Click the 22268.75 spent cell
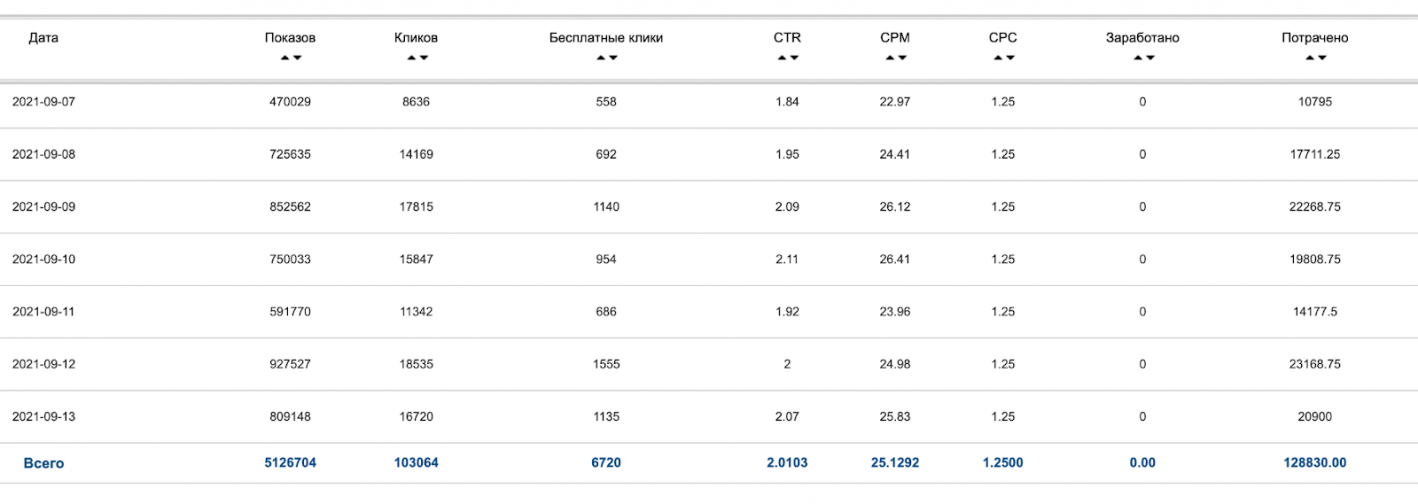1418x504 pixels. [1315, 207]
